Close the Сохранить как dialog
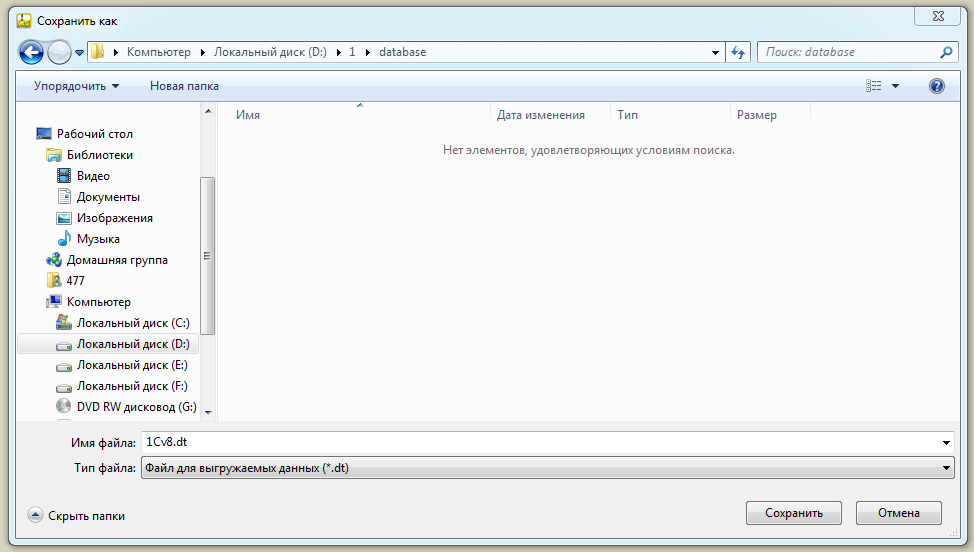 pyautogui.click(x=939, y=16)
